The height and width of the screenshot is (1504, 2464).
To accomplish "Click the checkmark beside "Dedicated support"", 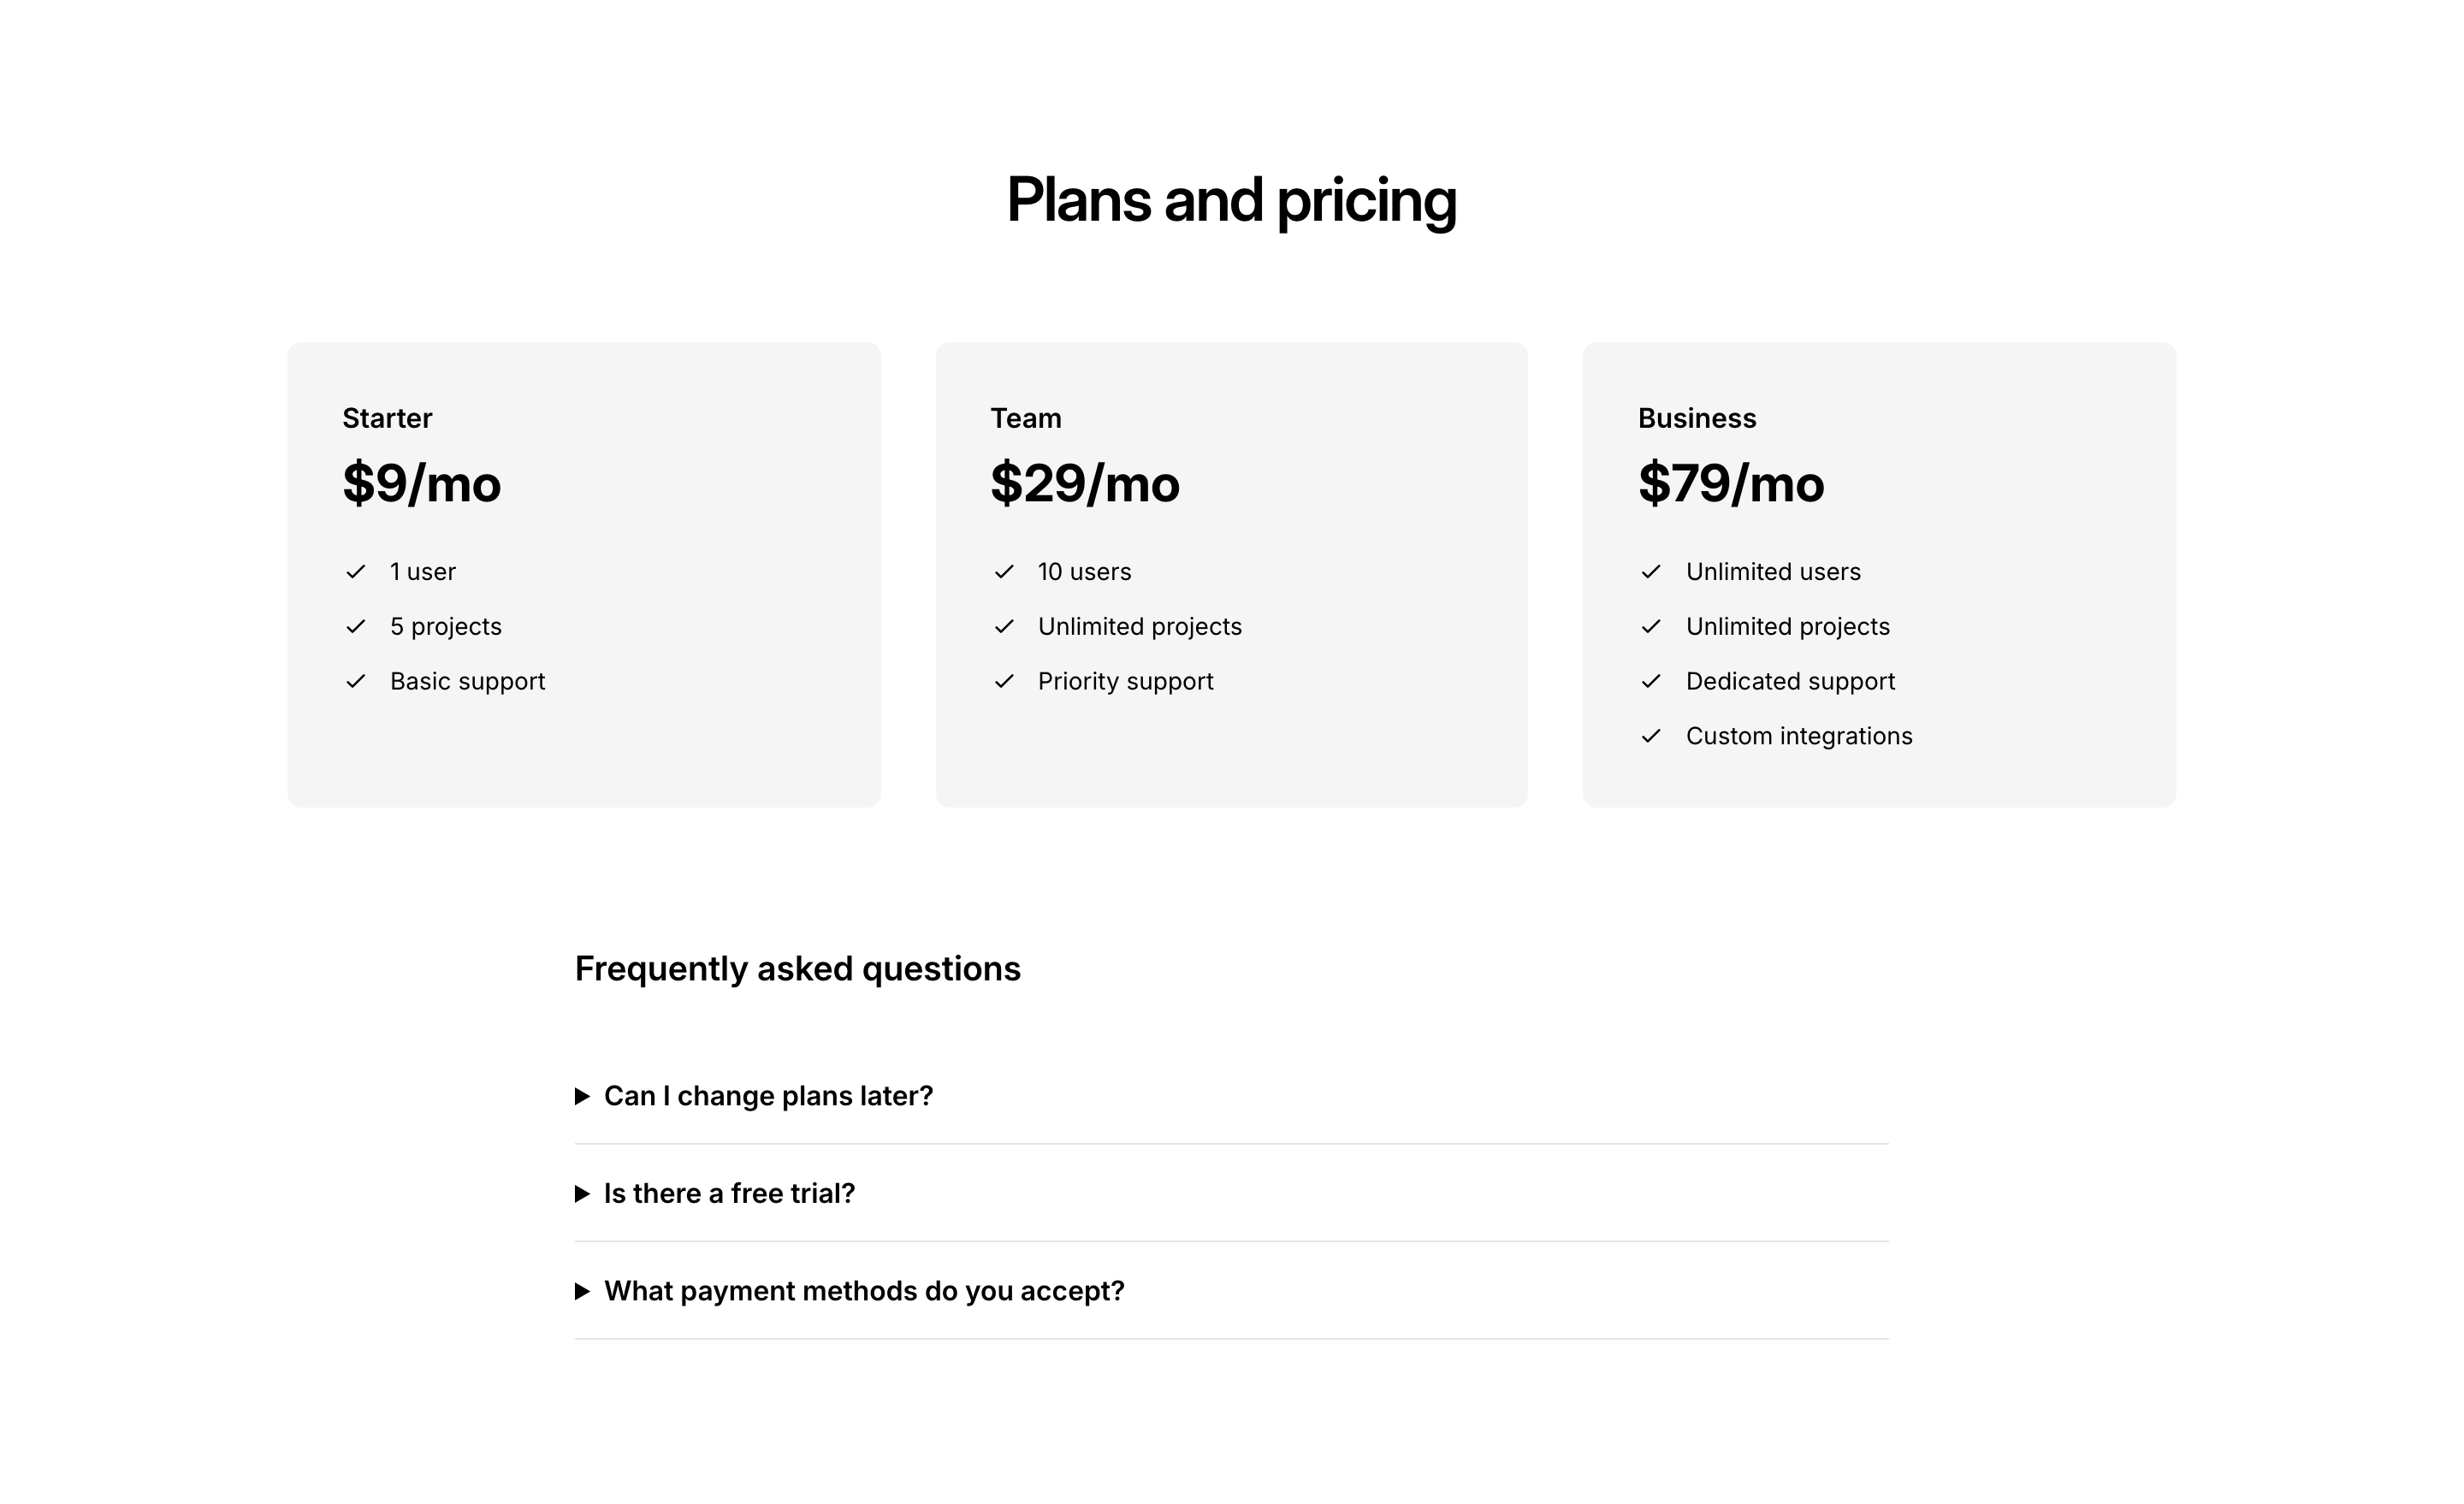I will click(1651, 682).
